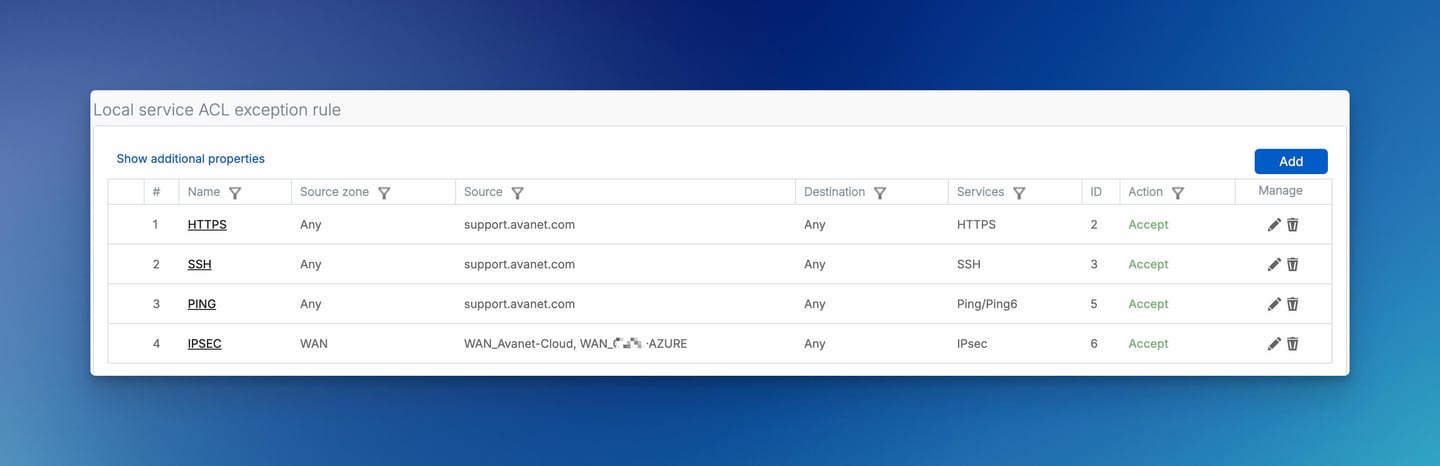Select the Manage column header
Screen dimensions: 1440x466
point(1280,191)
